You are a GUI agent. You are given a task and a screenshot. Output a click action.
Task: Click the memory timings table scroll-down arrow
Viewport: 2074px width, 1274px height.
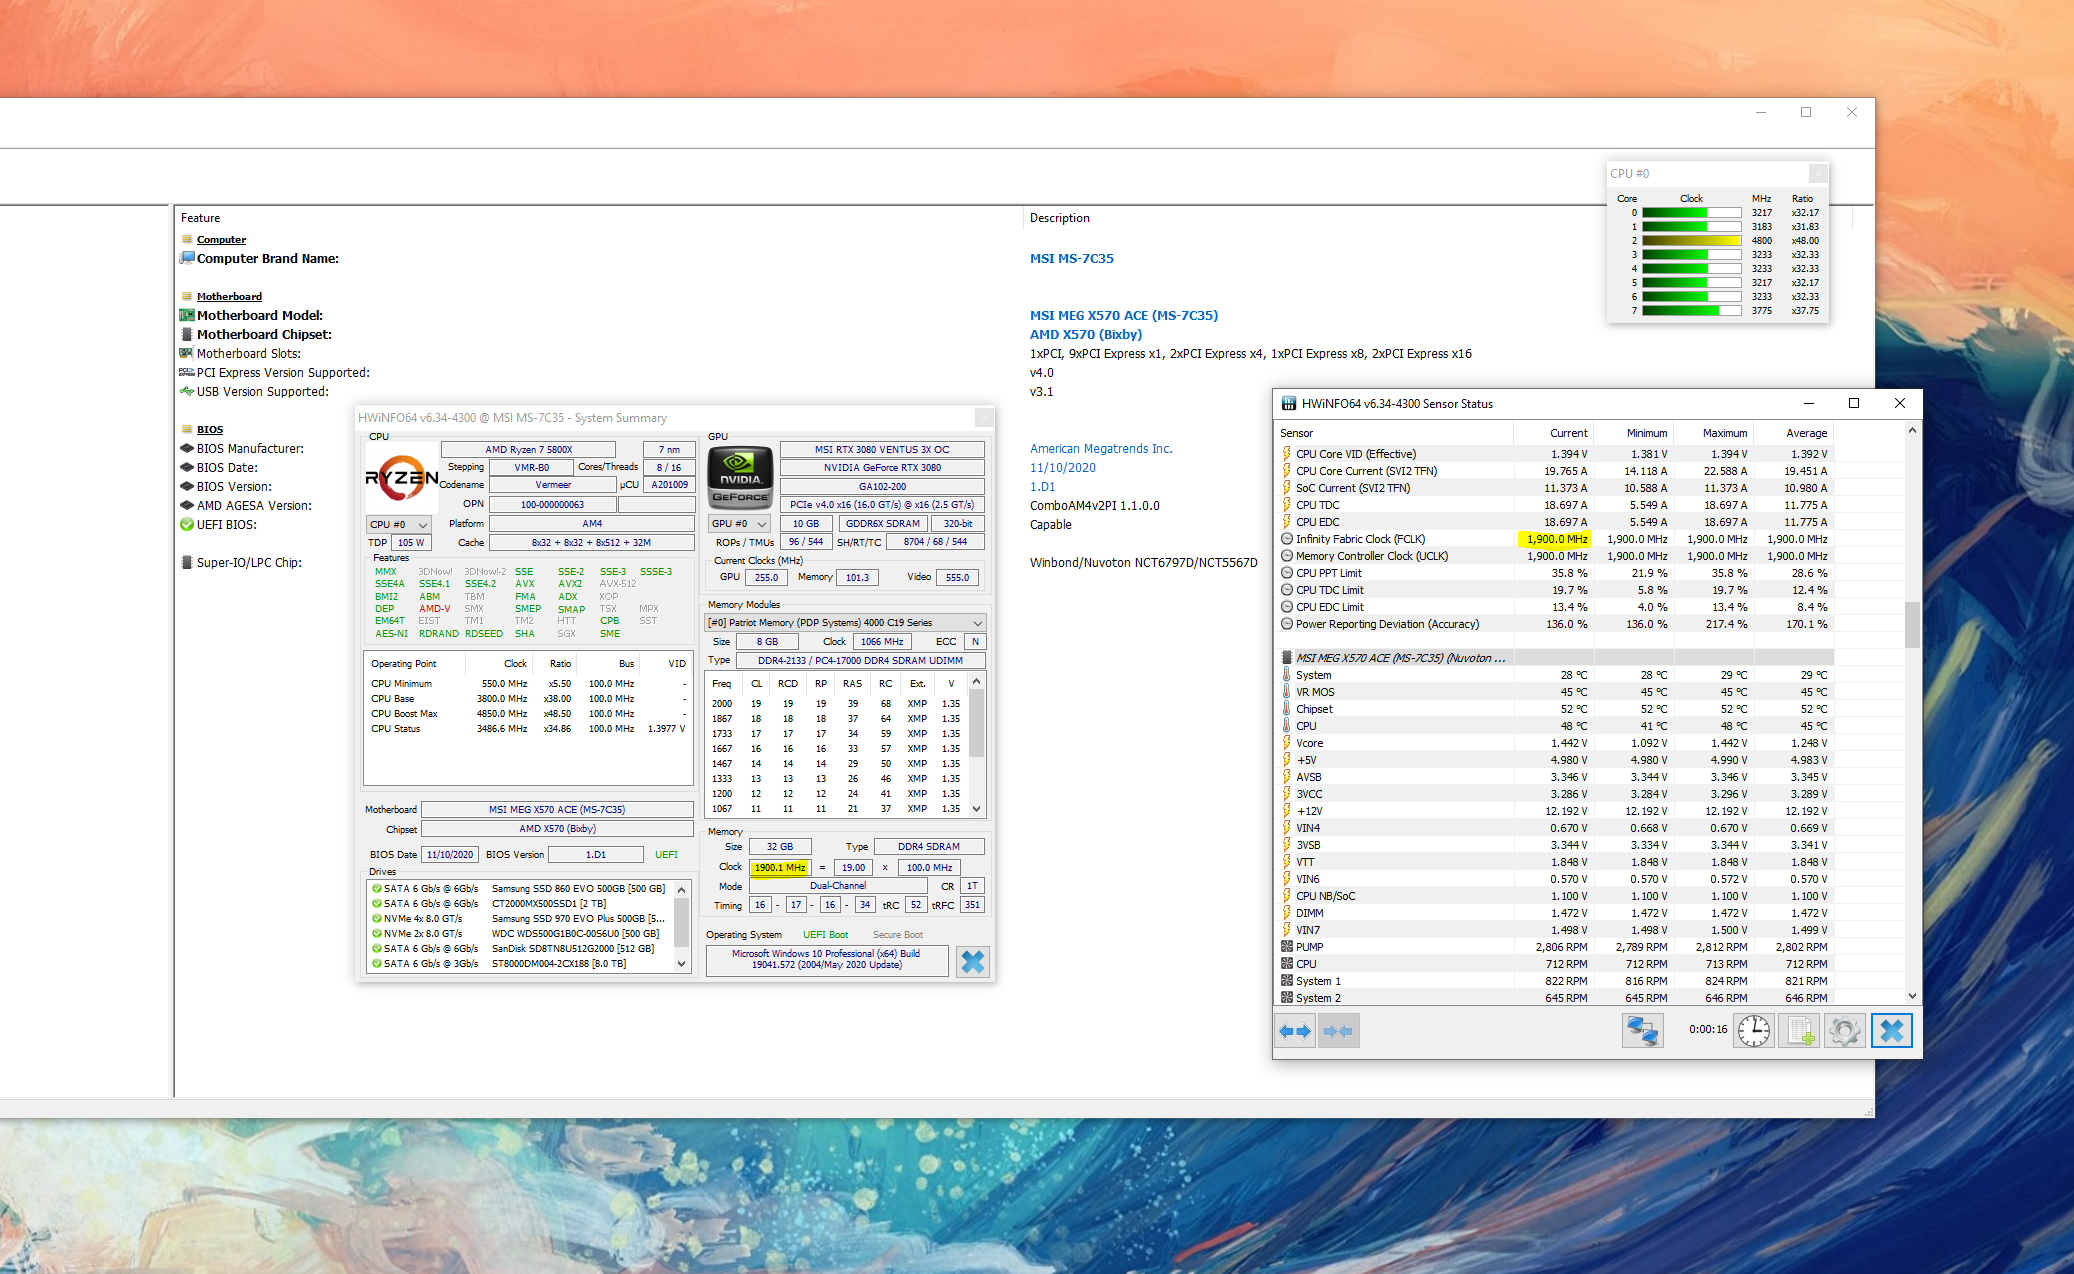coord(977,809)
